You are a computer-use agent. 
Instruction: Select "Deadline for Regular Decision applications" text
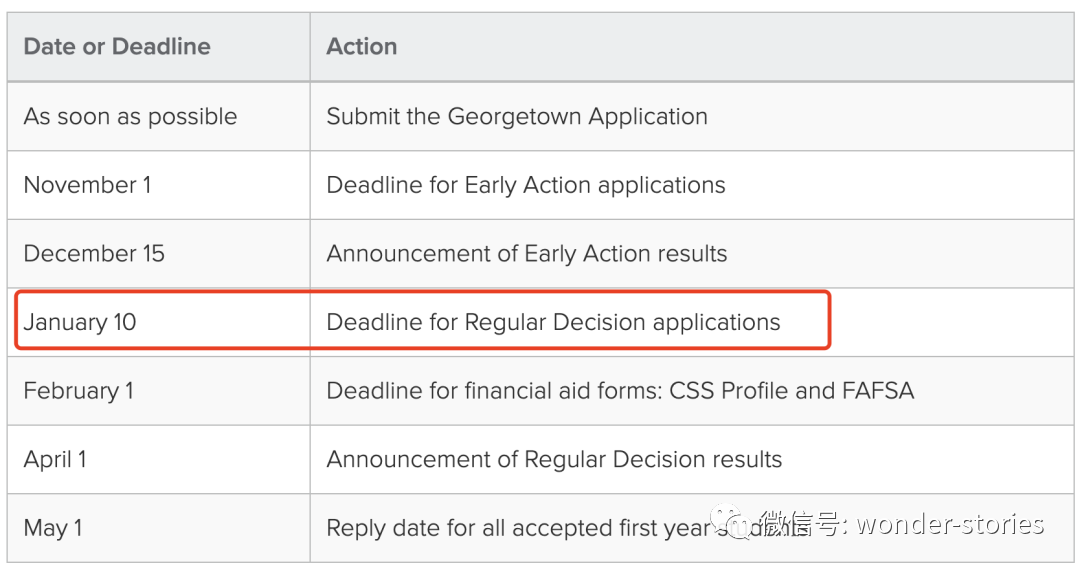553,322
